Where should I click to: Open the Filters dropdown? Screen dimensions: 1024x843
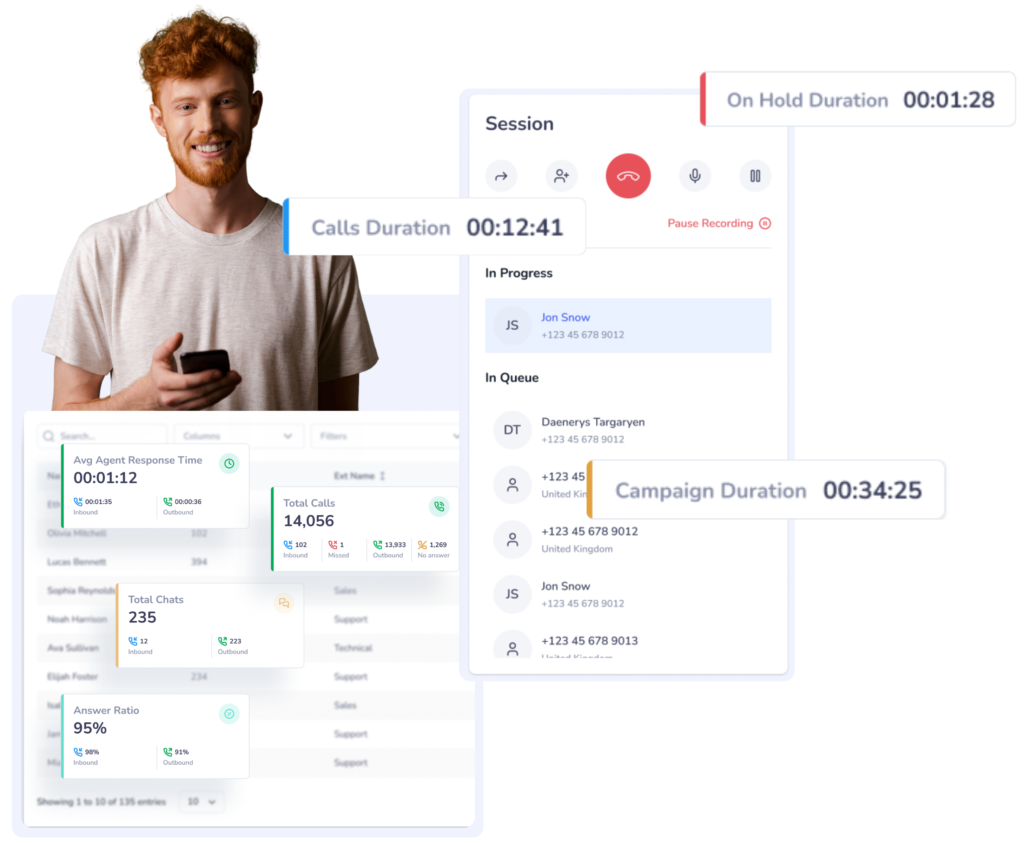click(x=385, y=436)
